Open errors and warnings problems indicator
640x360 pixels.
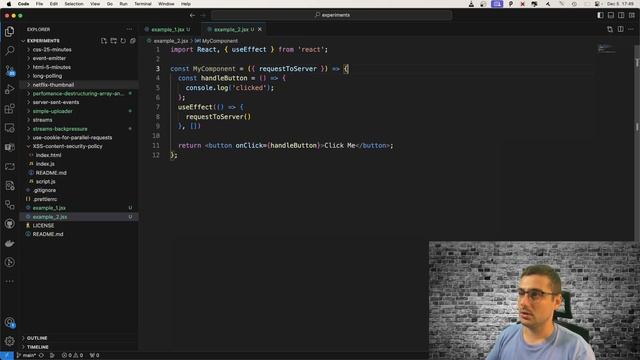tap(72, 356)
